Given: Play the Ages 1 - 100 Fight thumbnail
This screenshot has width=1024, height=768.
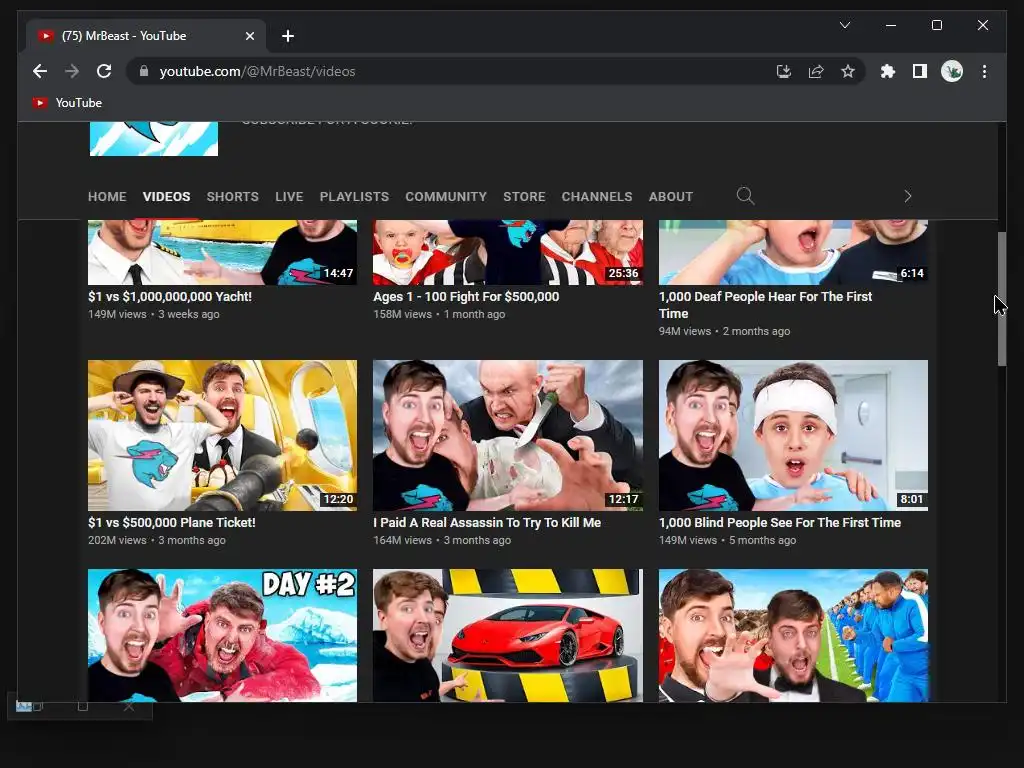Looking at the screenshot, I should click(507, 252).
